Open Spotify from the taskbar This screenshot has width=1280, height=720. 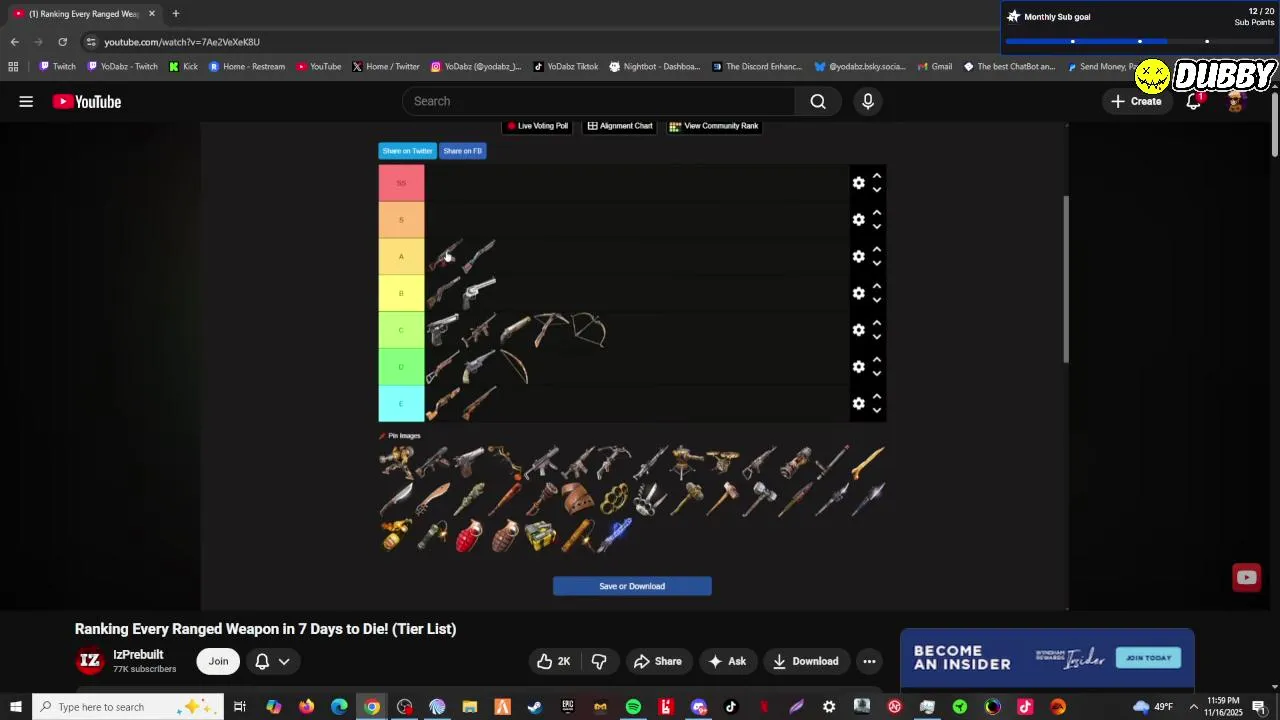(633, 707)
